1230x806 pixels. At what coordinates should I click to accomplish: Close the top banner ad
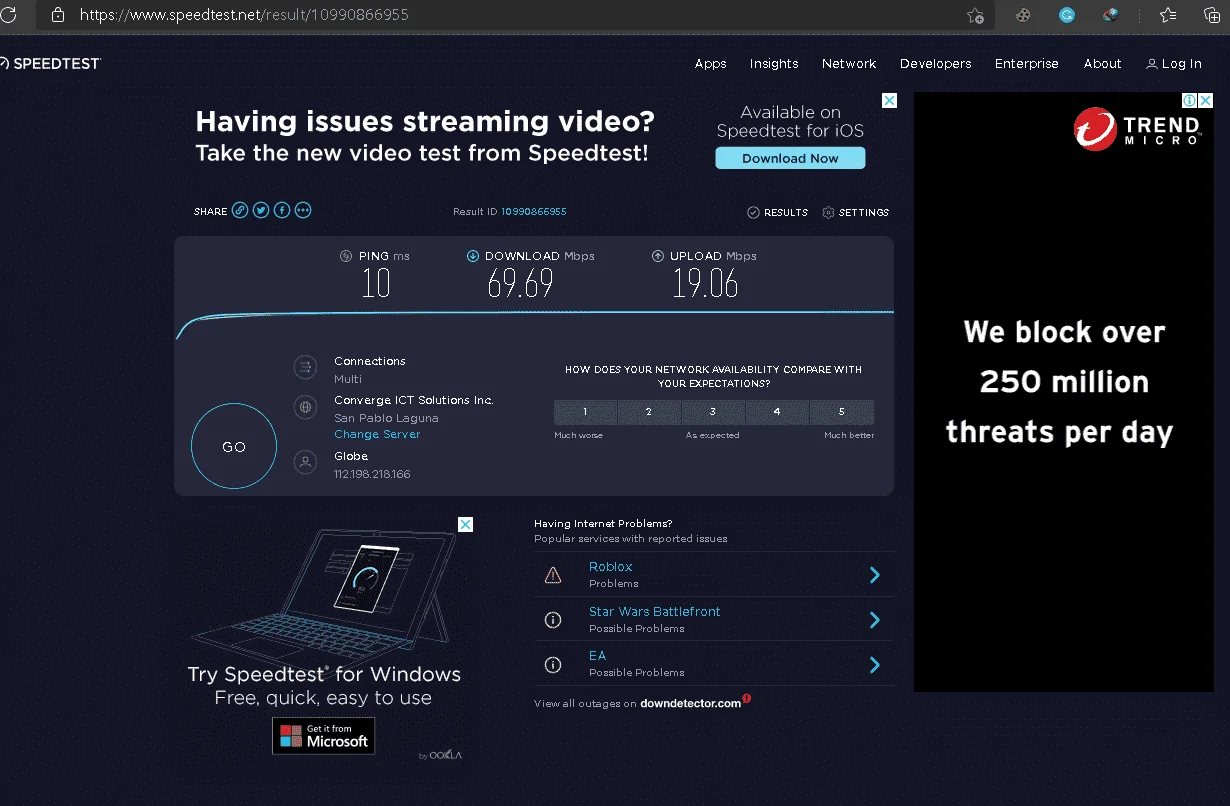coord(889,100)
